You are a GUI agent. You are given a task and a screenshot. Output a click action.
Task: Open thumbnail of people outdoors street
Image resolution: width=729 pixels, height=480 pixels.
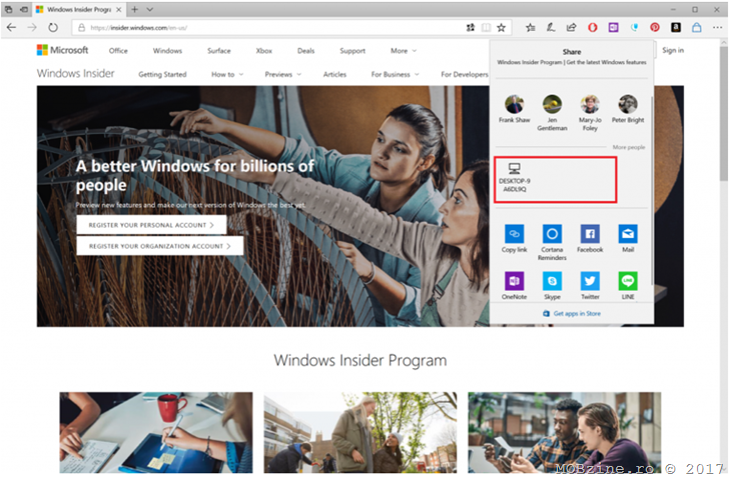pos(360,433)
